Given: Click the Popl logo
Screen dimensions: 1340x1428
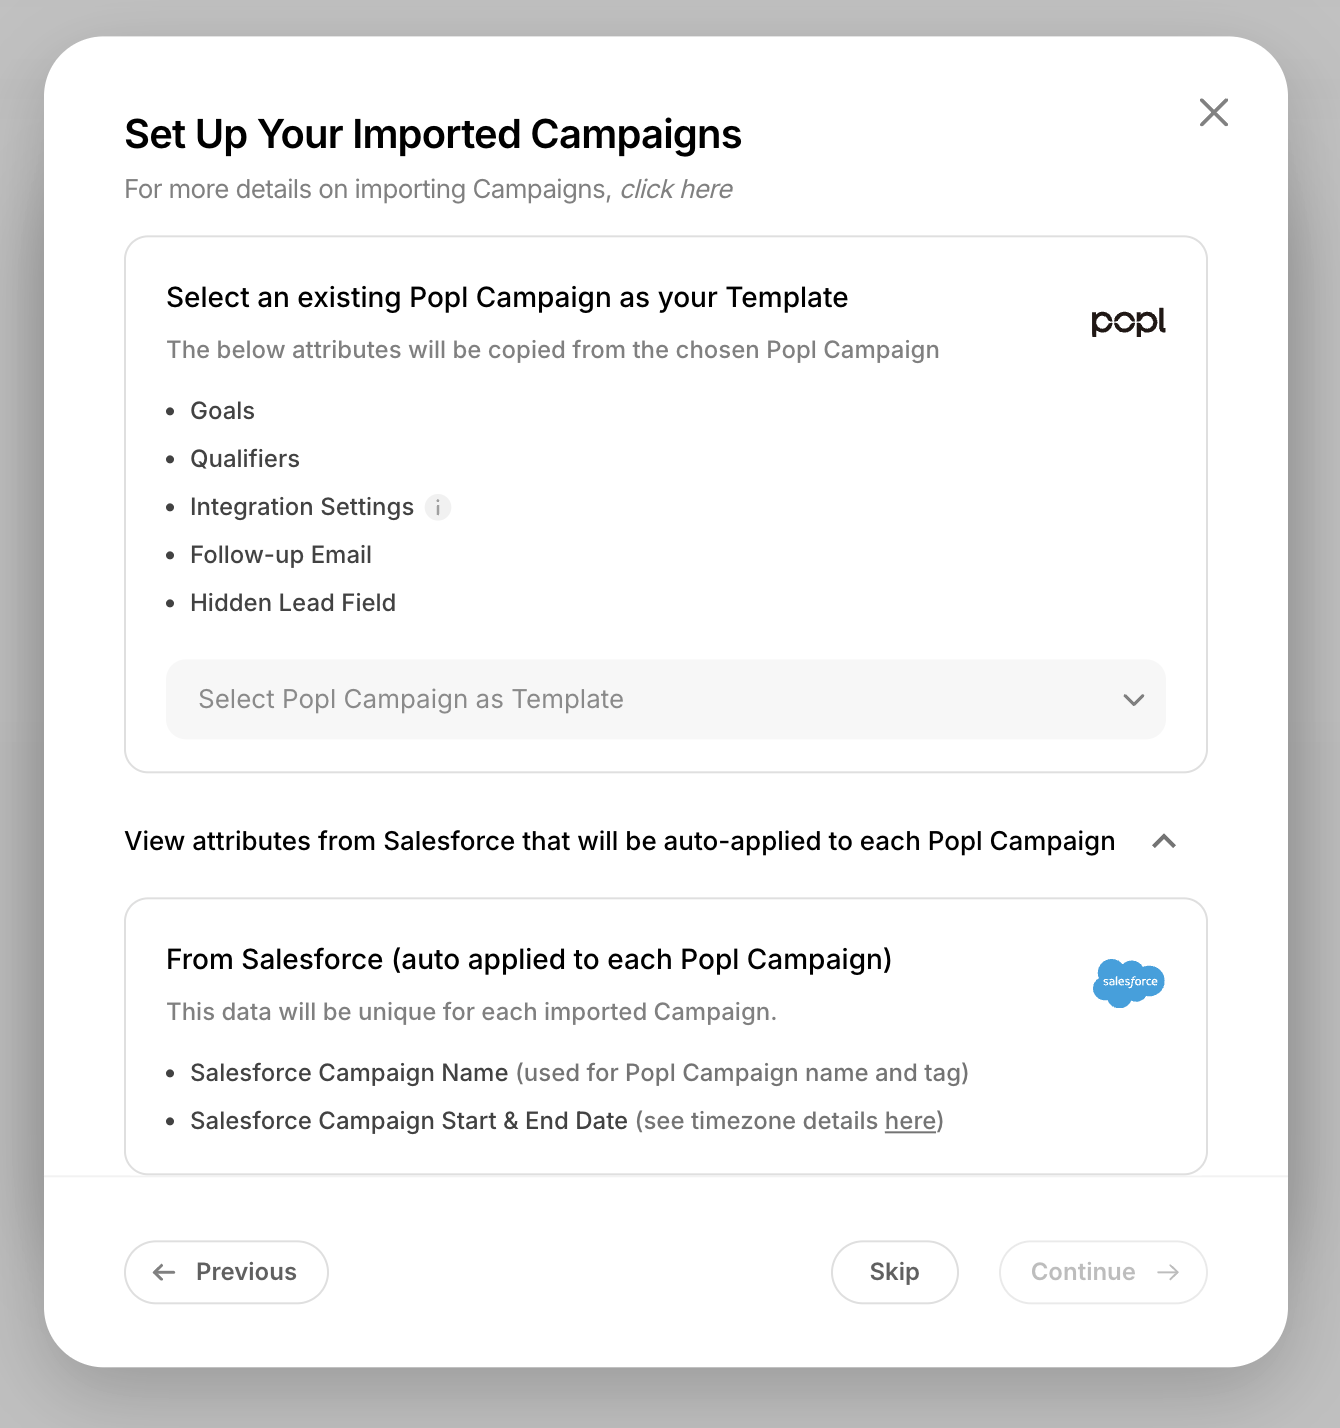Looking at the screenshot, I should [1128, 321].
